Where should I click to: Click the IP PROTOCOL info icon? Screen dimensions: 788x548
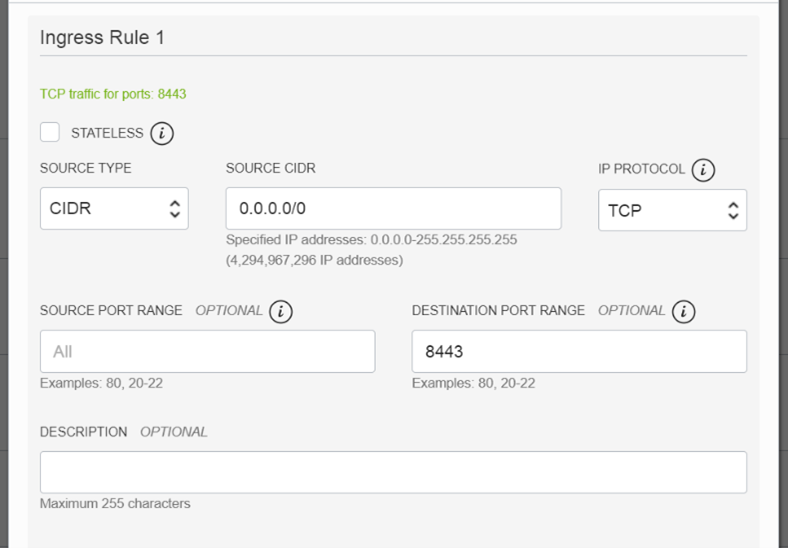click(703, 170)
